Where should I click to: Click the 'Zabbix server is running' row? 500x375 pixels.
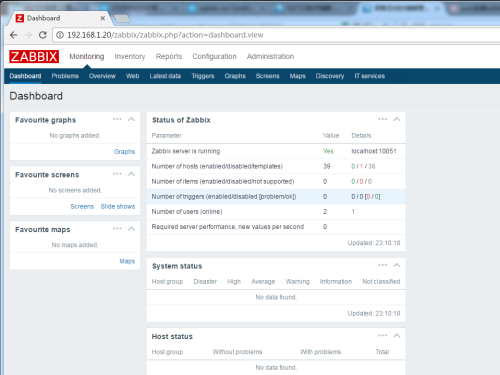tap(276, 151)
